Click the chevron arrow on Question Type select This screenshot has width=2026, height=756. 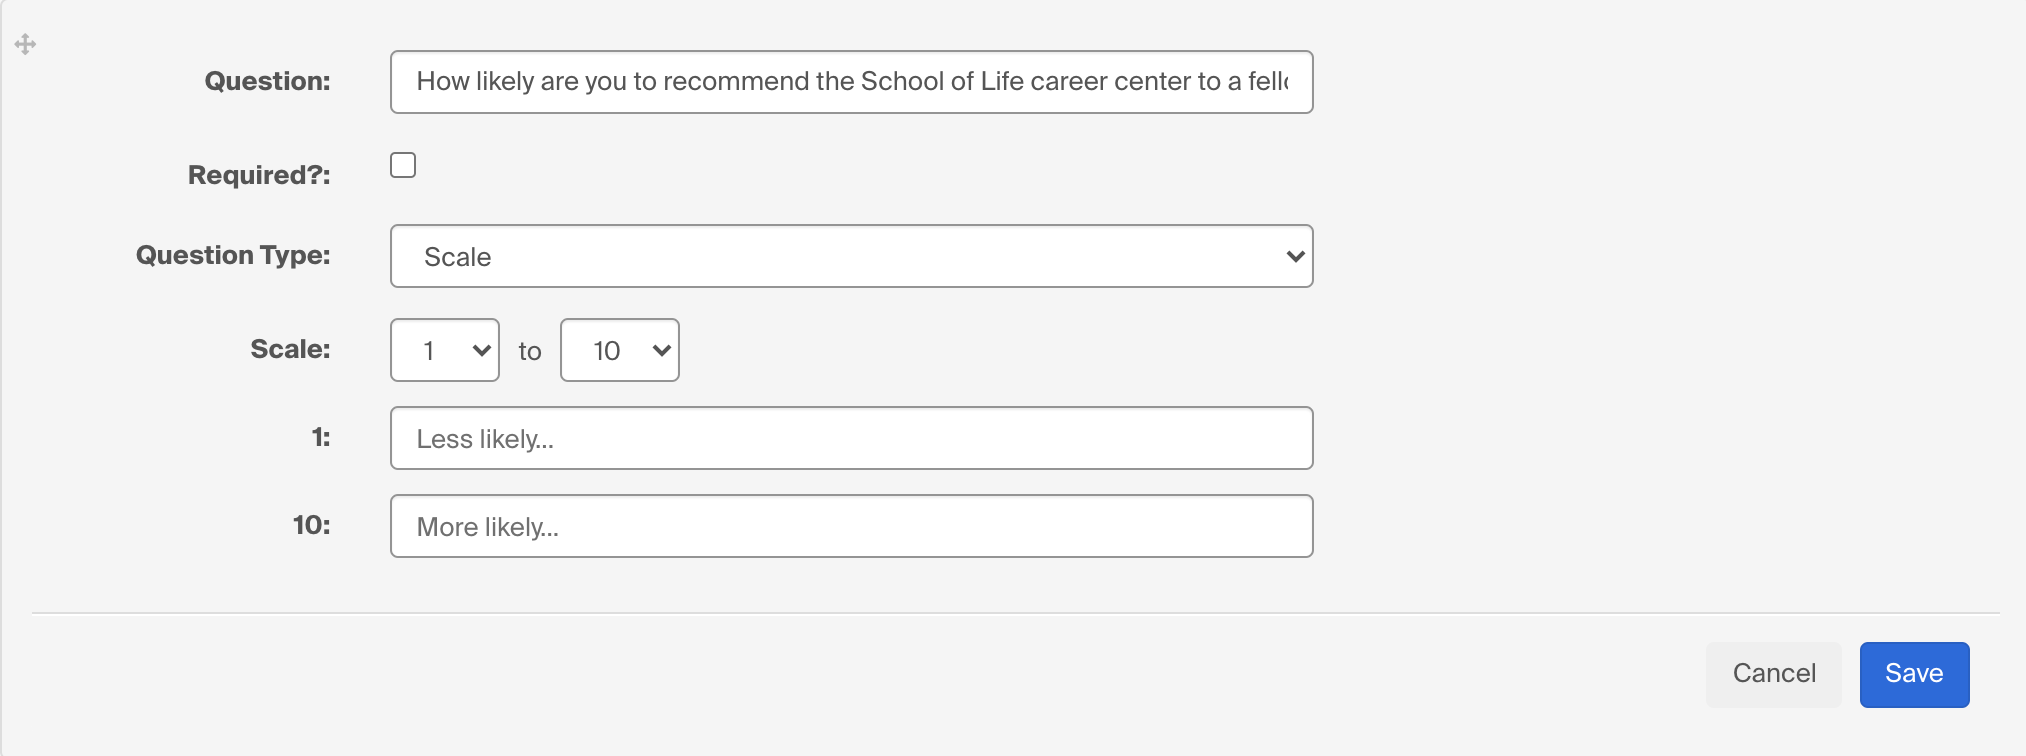(x=1295, y=256)
